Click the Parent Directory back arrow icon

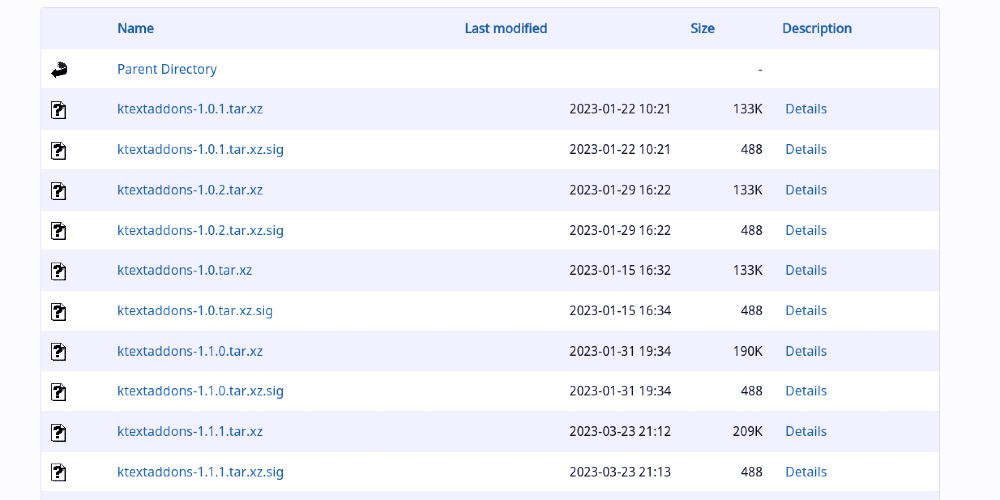[59, 69]
